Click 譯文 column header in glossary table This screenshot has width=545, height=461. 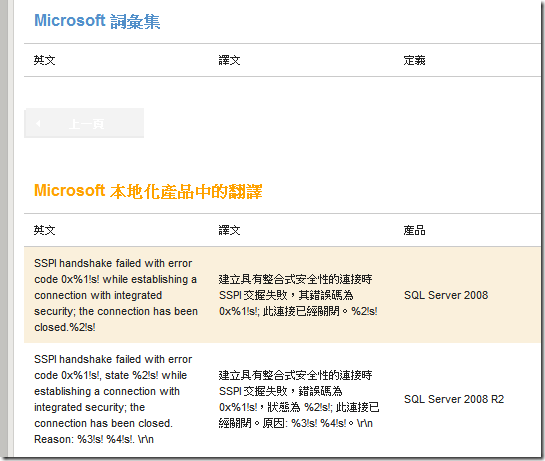[x=229, y=60]
